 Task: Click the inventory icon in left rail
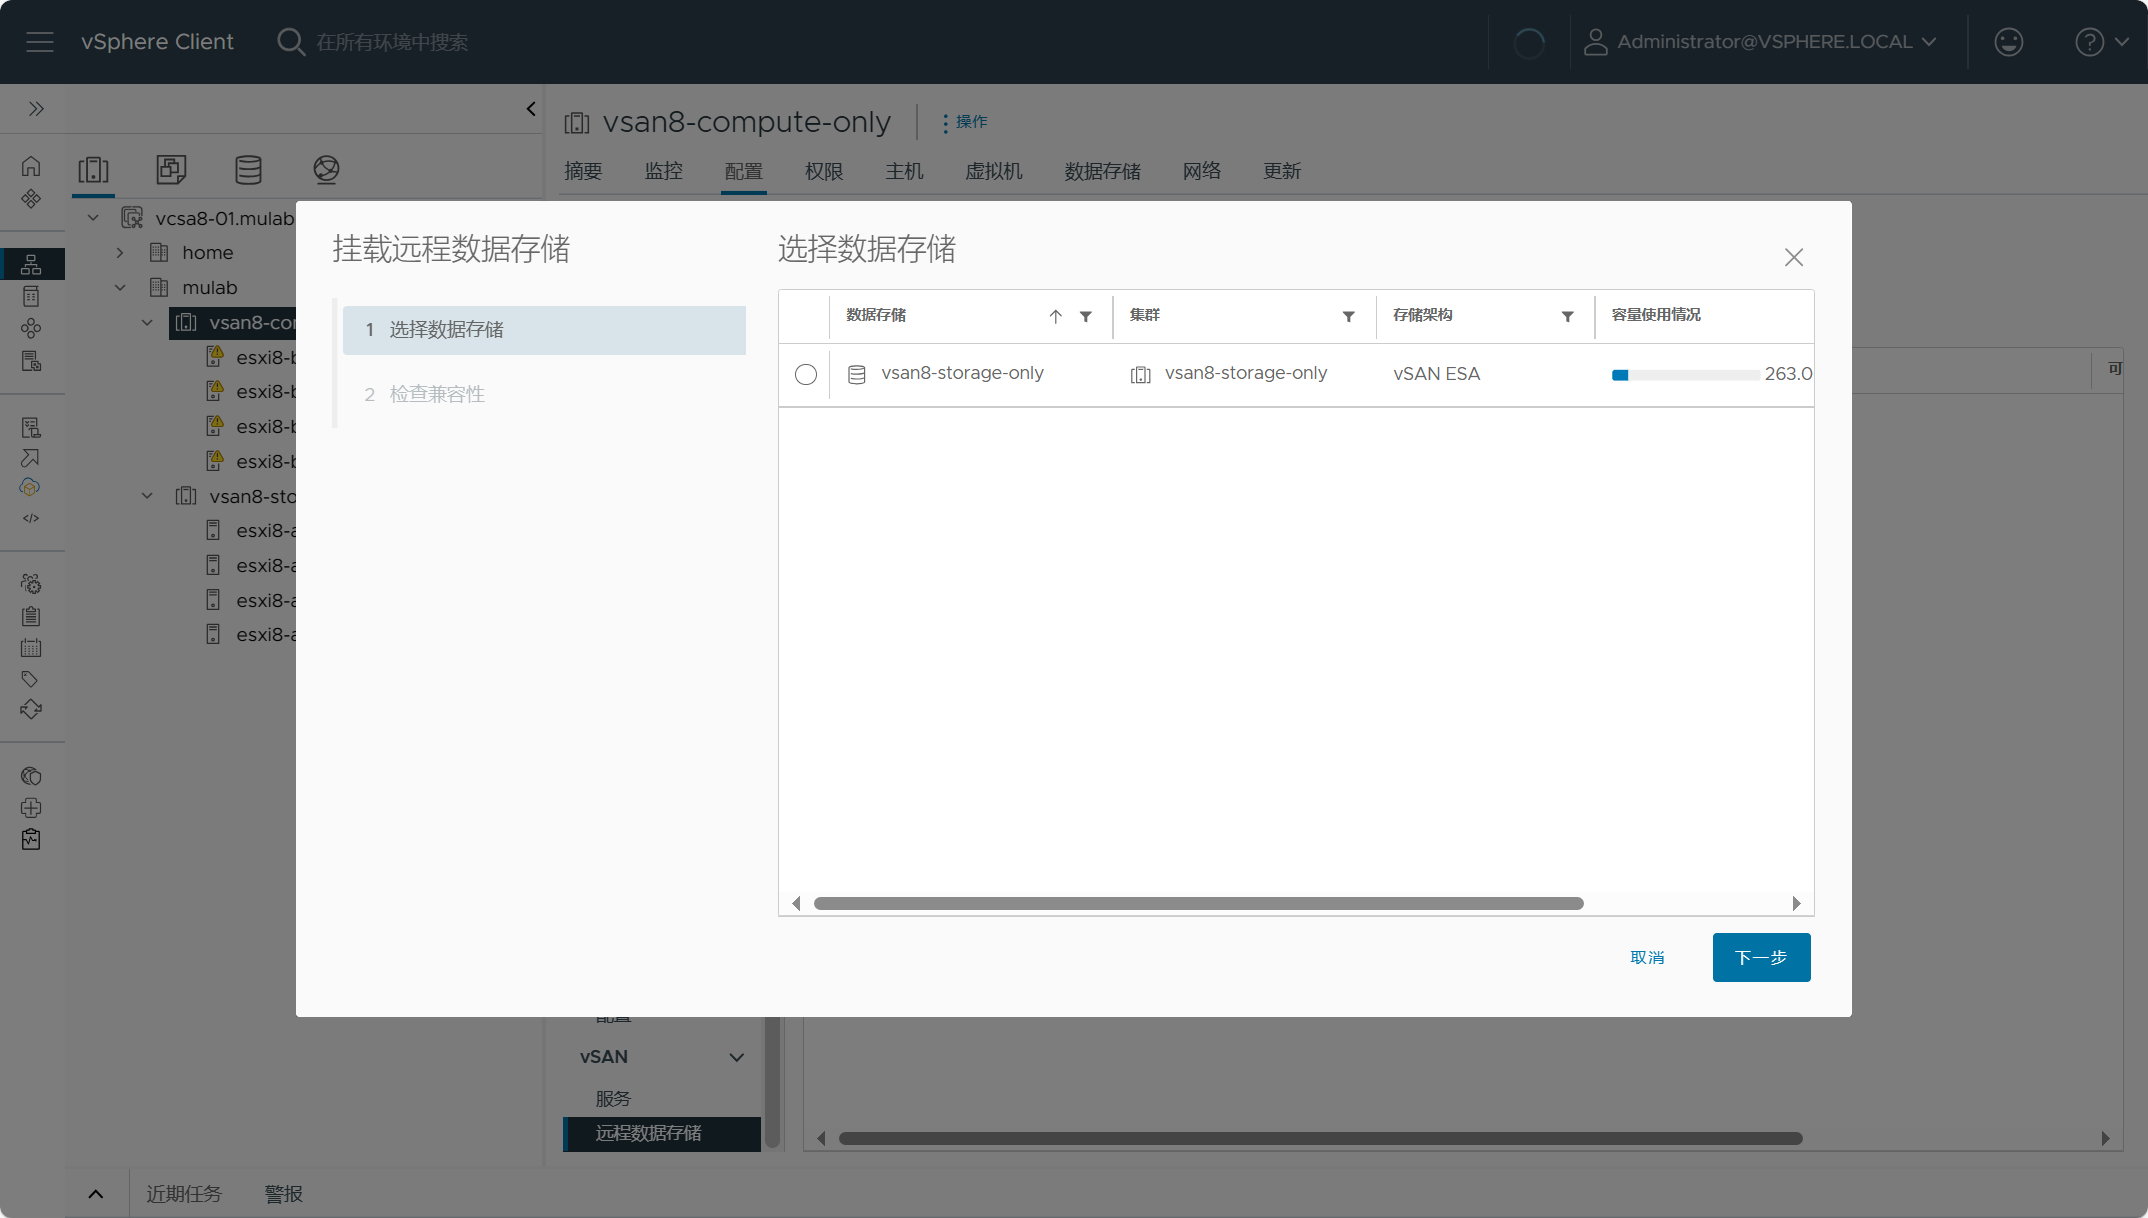tap(31, 264)
